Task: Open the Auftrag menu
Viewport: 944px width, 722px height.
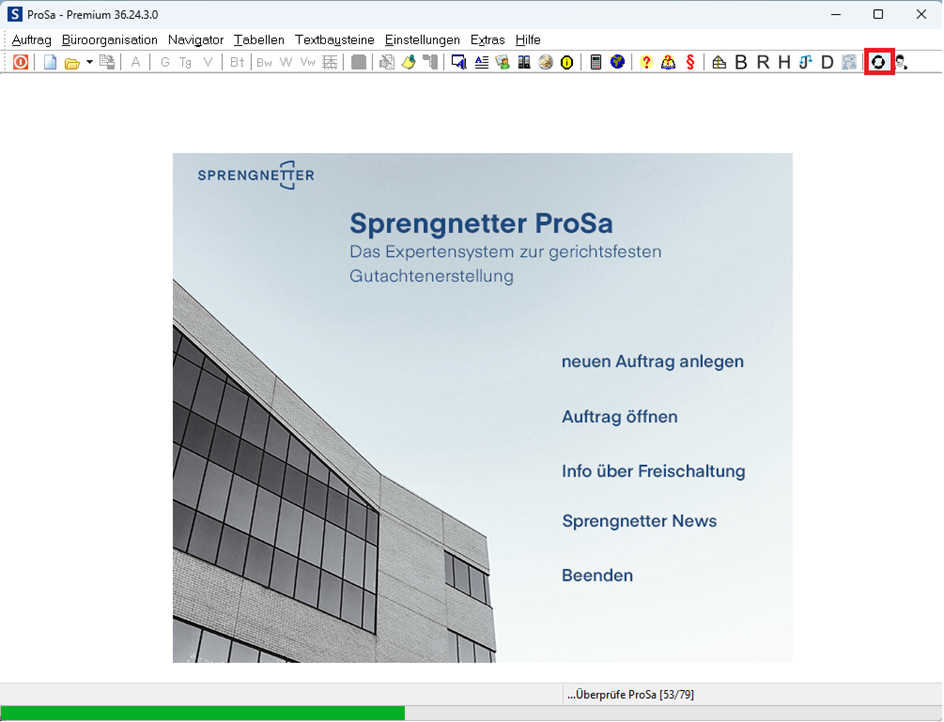Action: pos(31,40)
